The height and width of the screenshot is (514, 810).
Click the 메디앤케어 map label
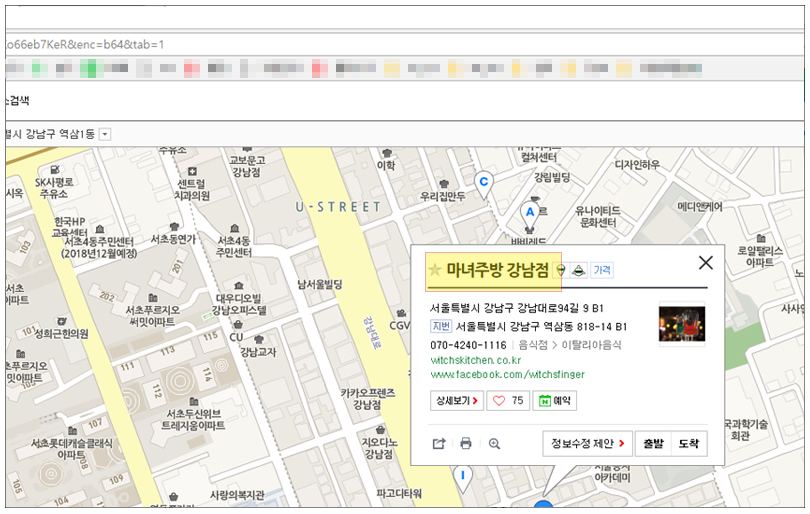pos(700,207)
